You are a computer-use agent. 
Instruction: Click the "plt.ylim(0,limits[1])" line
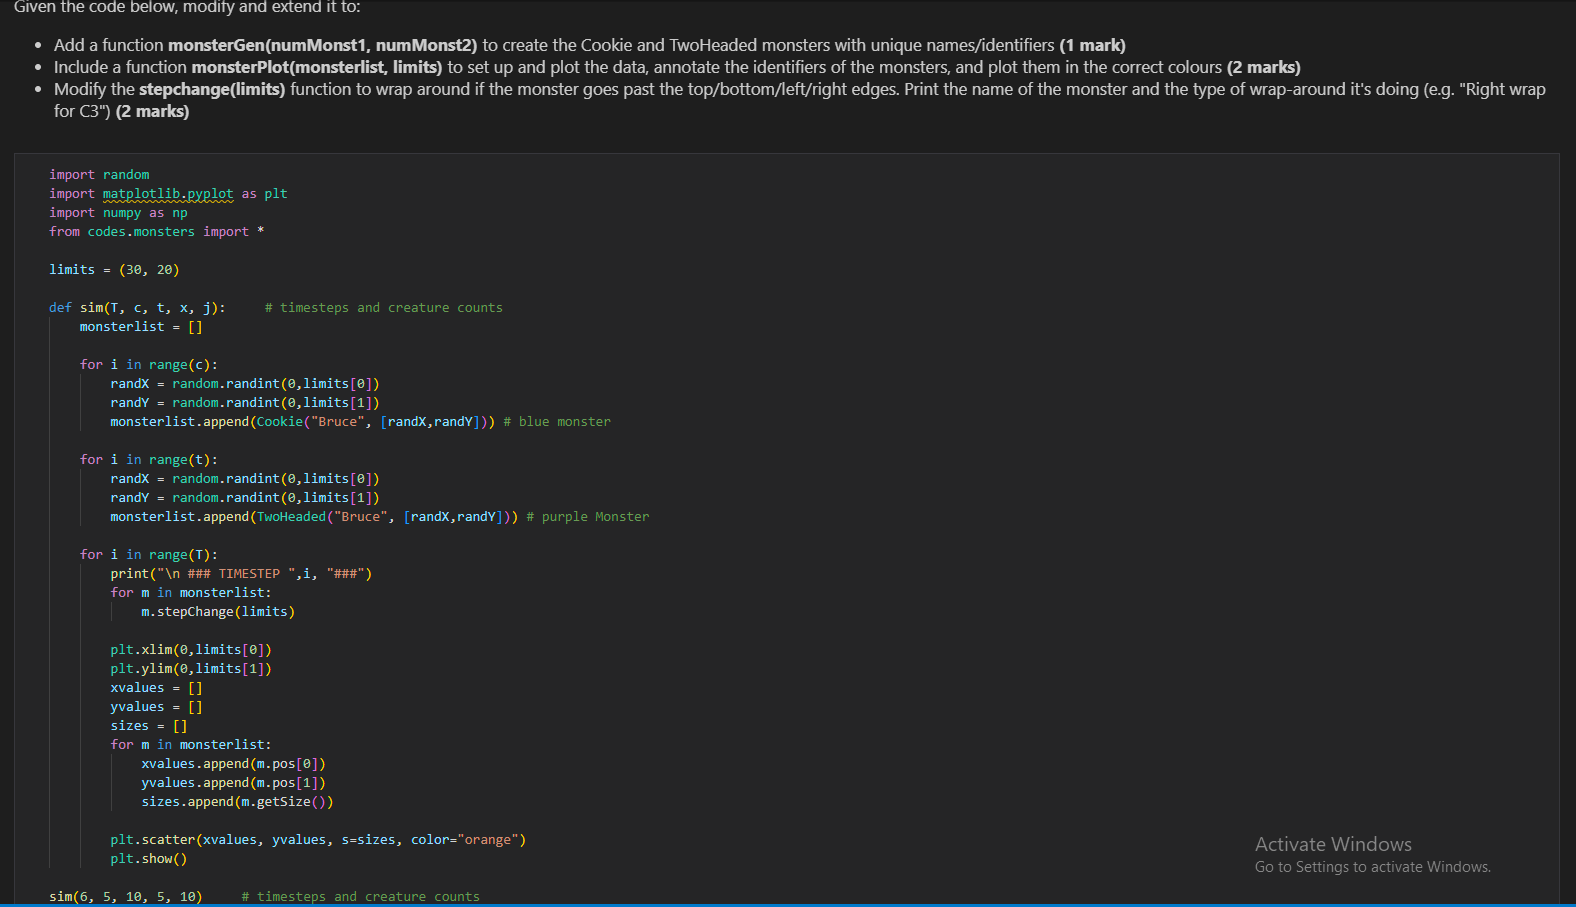click(191, 669)
